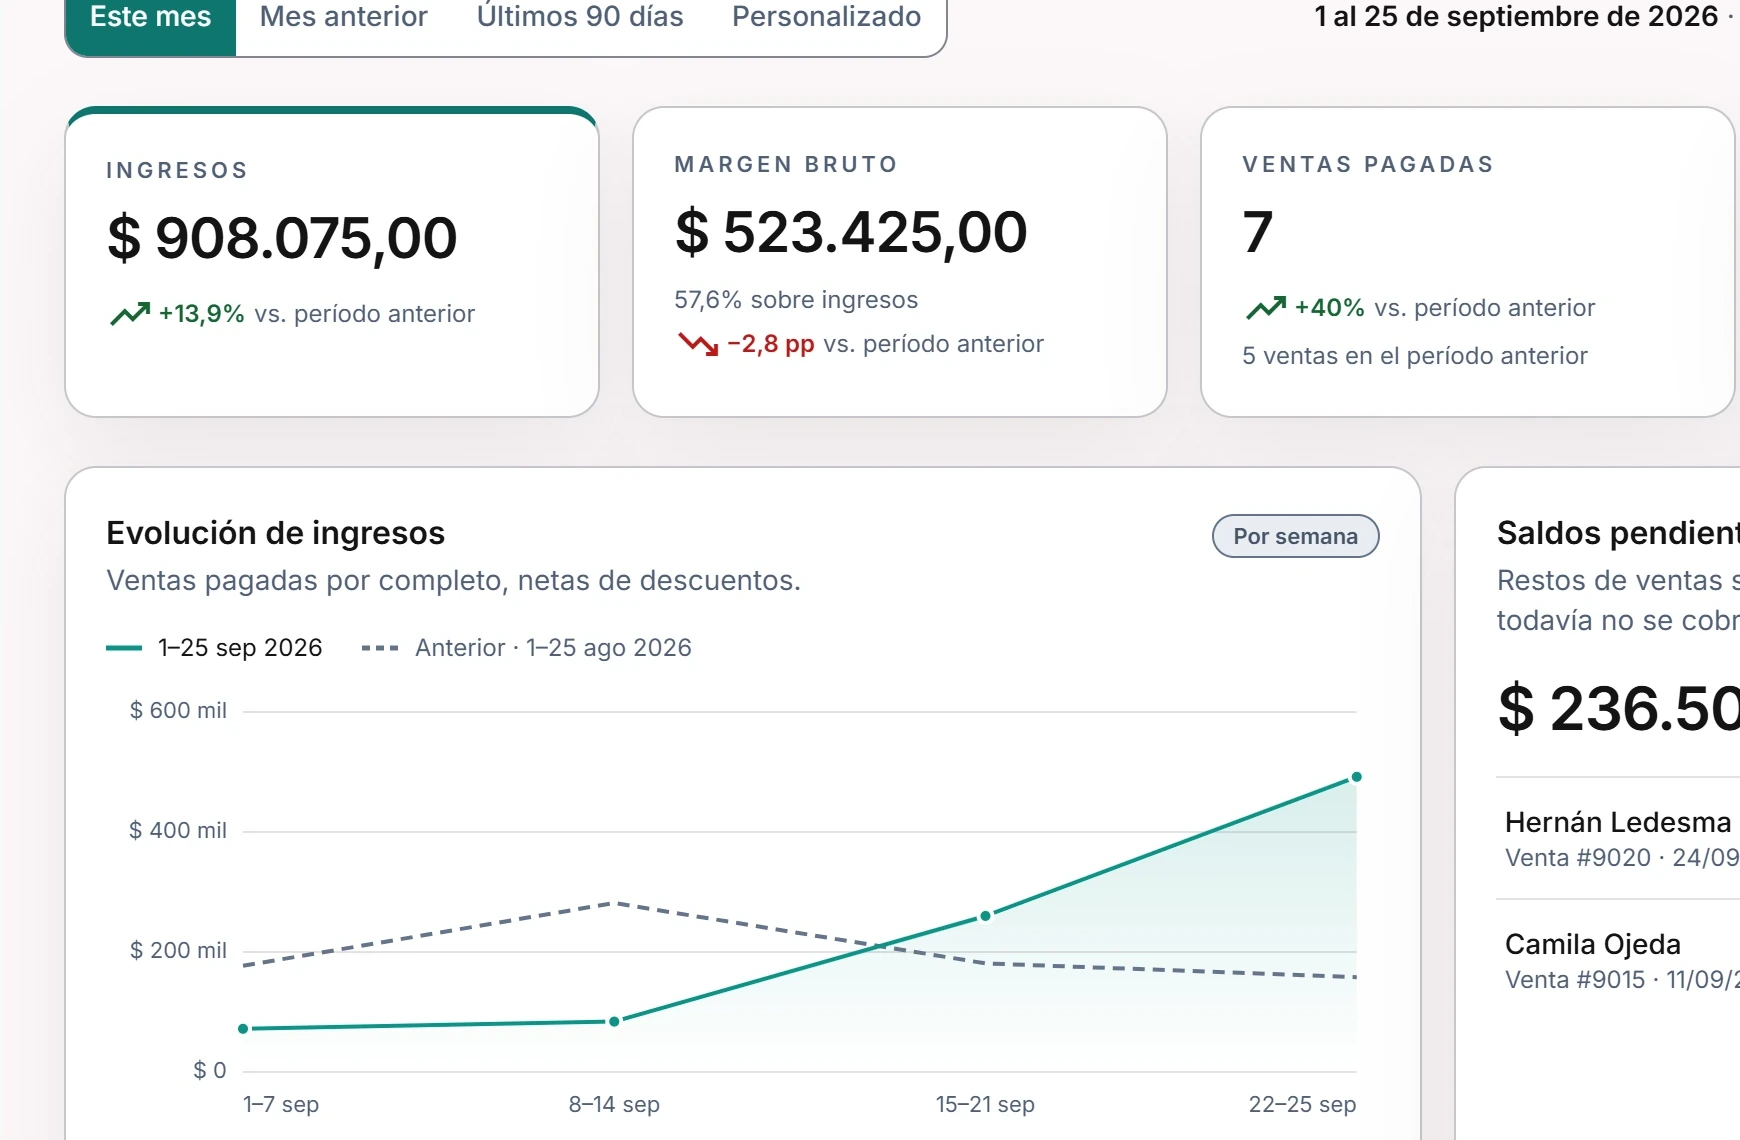Open Hernán Ledesma pending balance row
Image resolution: width=1740 pixels, height=1140 pixels.
coord(1618,839)
